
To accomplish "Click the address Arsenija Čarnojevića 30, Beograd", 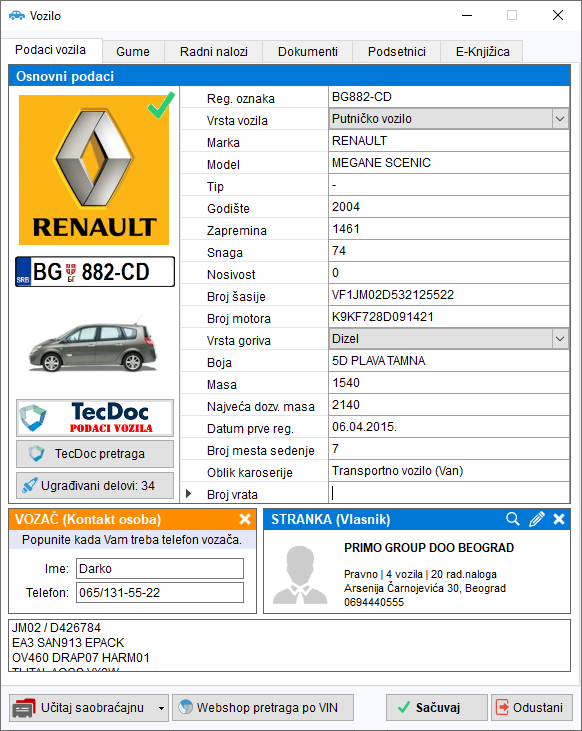I will pyautogui.click(x=425, y=588).
